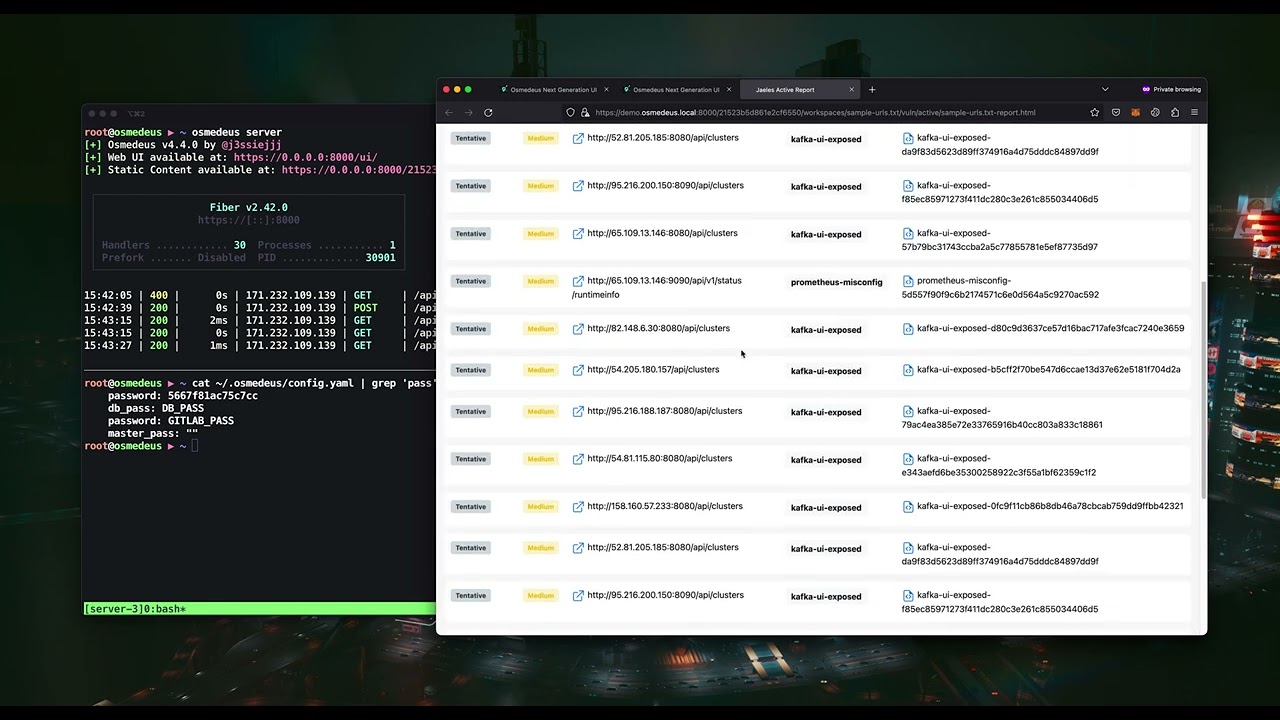Click the browser forward arrow
This screenshot has width=1280, height=720.
468,112
